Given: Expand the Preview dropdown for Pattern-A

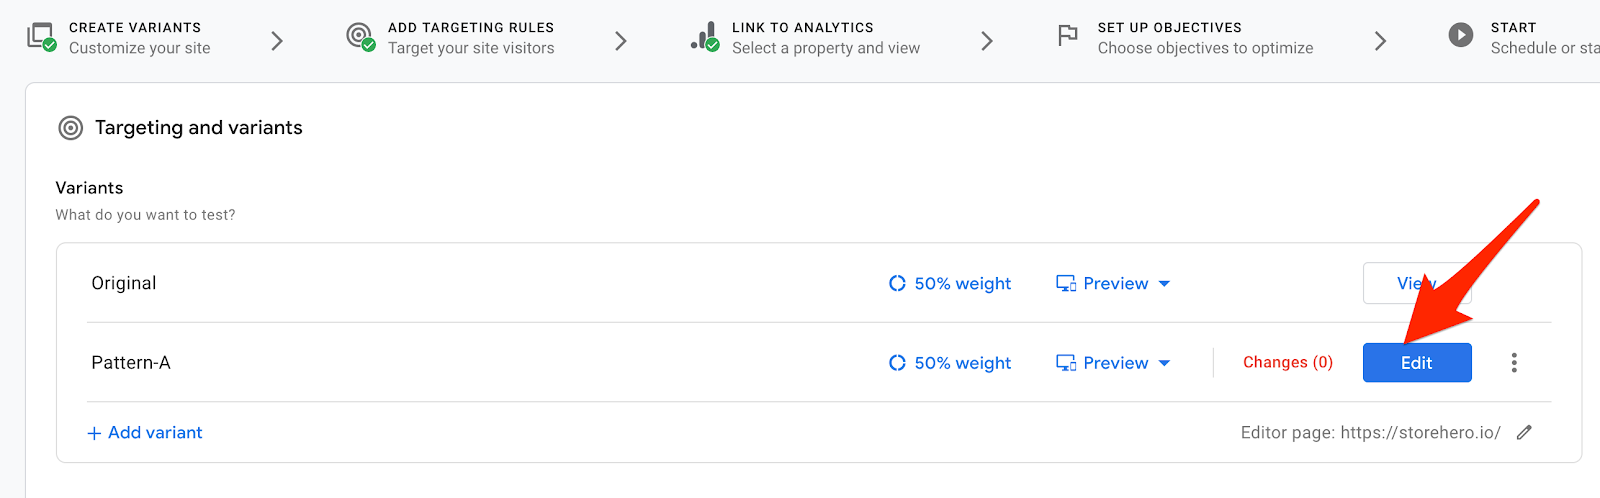Looking at the screenshot, I should click(1113, 362).
